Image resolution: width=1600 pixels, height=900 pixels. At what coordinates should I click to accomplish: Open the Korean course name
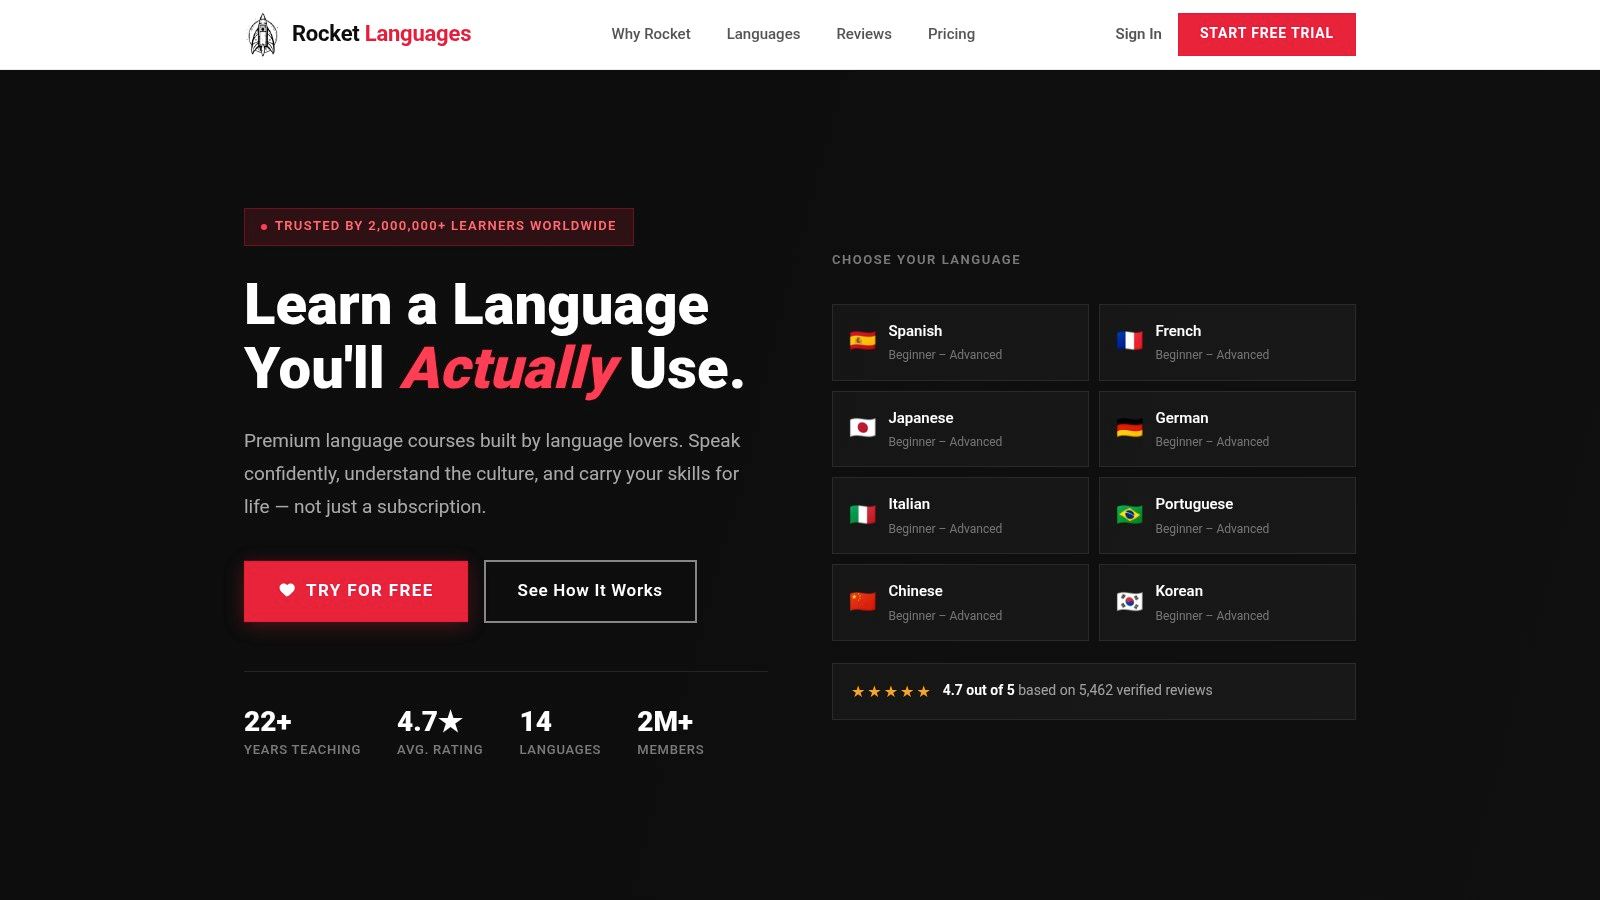[x=1179, y=591]
